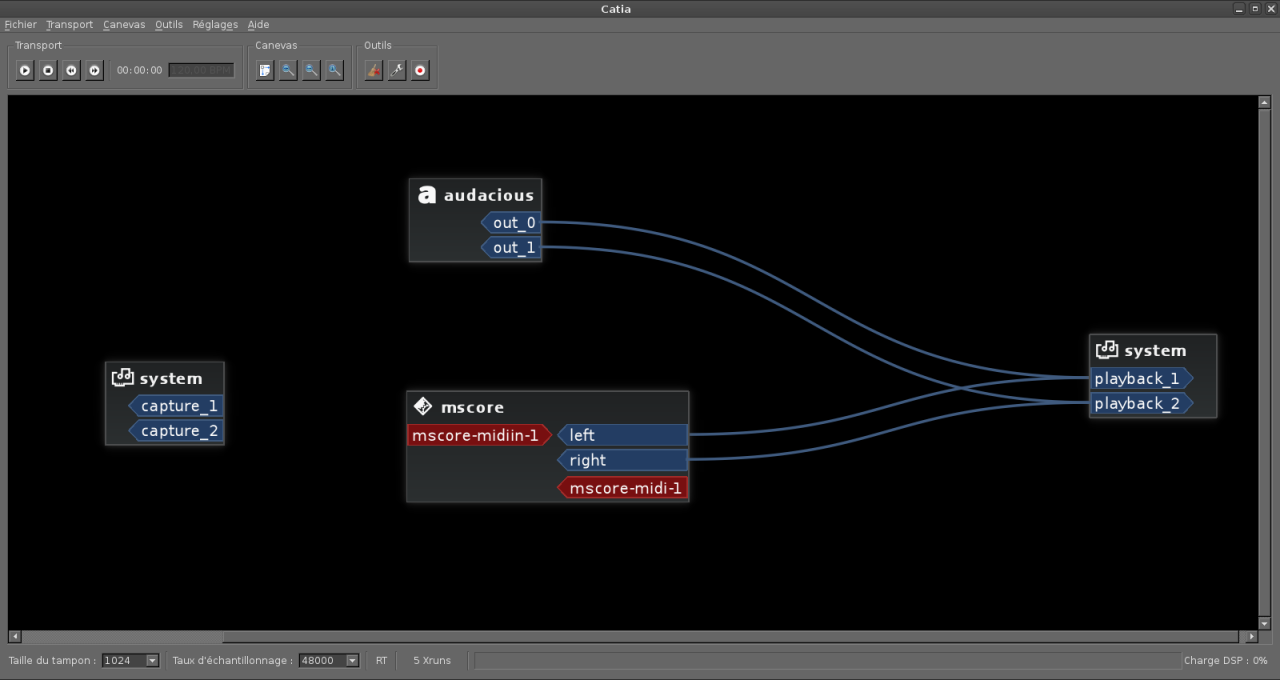Select system capture_1 port
The width and height of the screenshot is (1280, 680).
click(x=175, y=406)
